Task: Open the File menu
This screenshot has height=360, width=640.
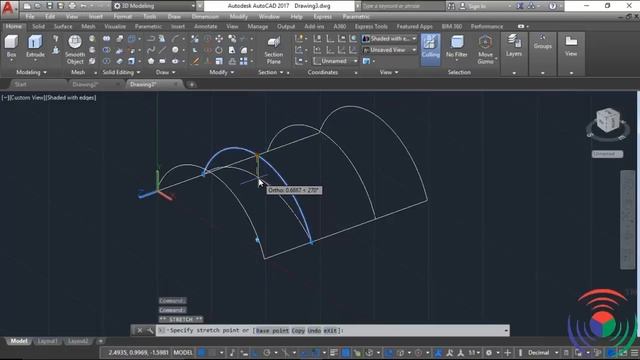Action: click(30, 17)
